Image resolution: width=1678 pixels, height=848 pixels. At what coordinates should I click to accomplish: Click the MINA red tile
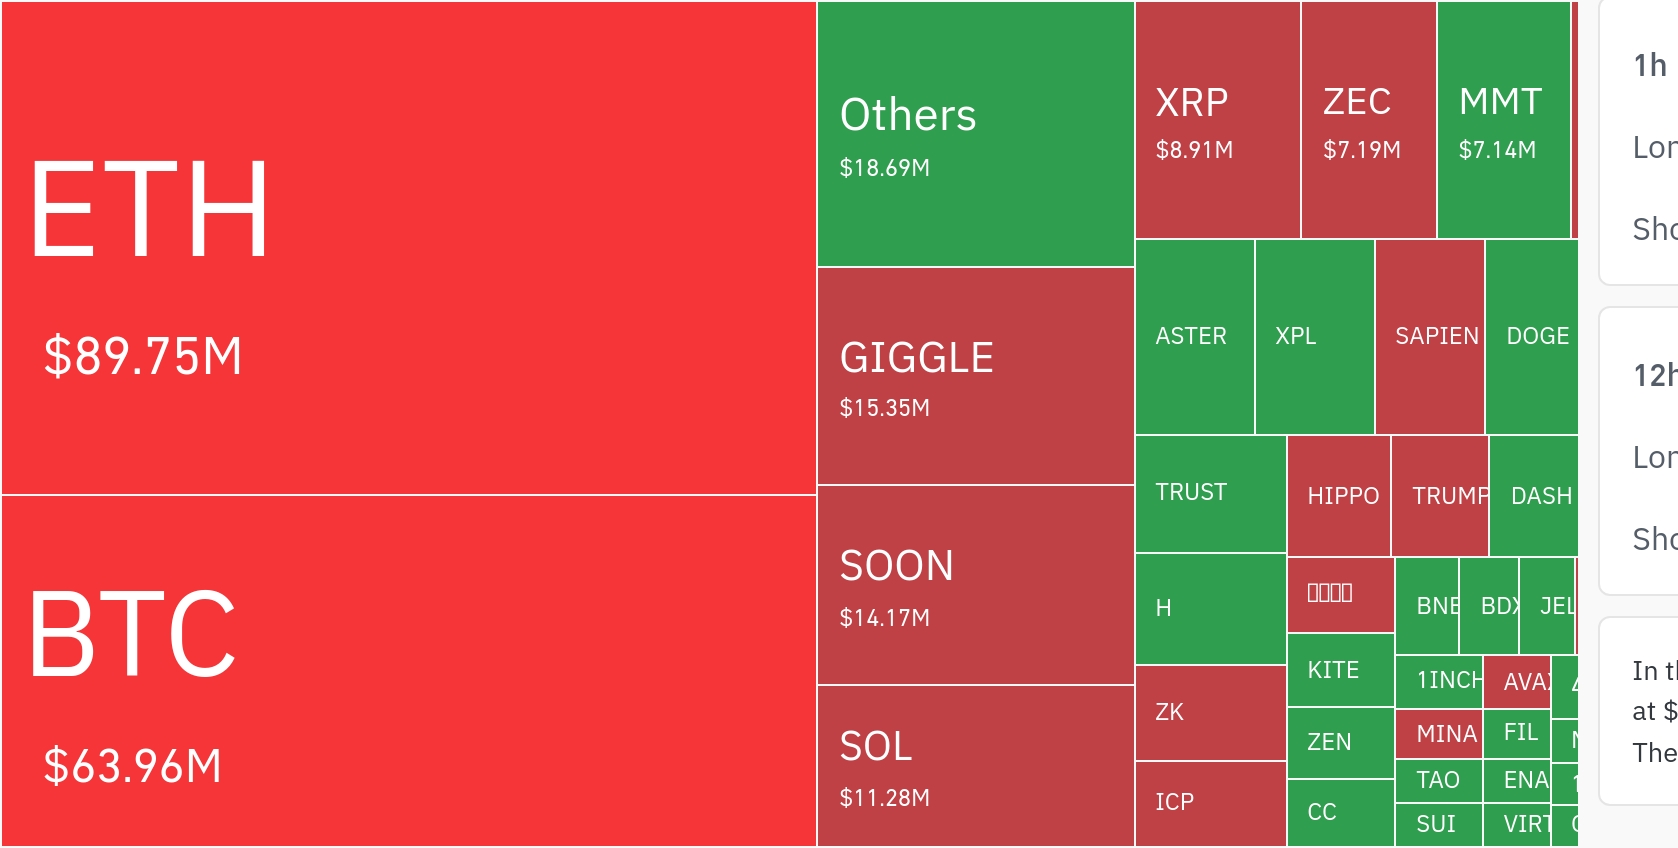(x=1438, y=734)
